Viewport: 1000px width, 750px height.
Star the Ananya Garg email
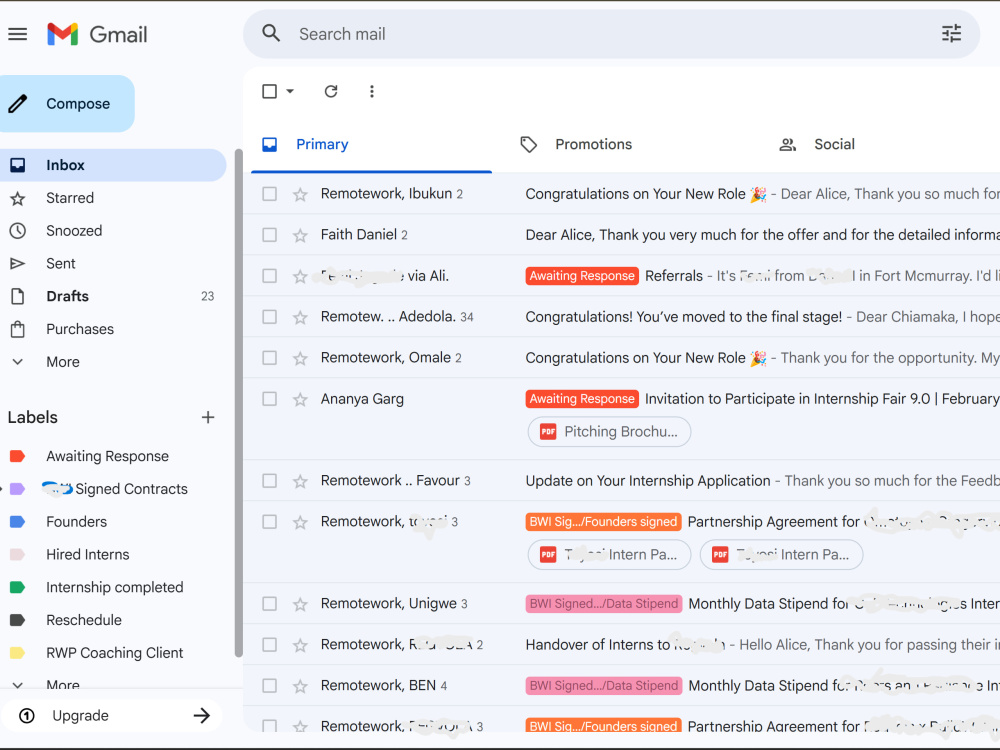click(300, 399)
